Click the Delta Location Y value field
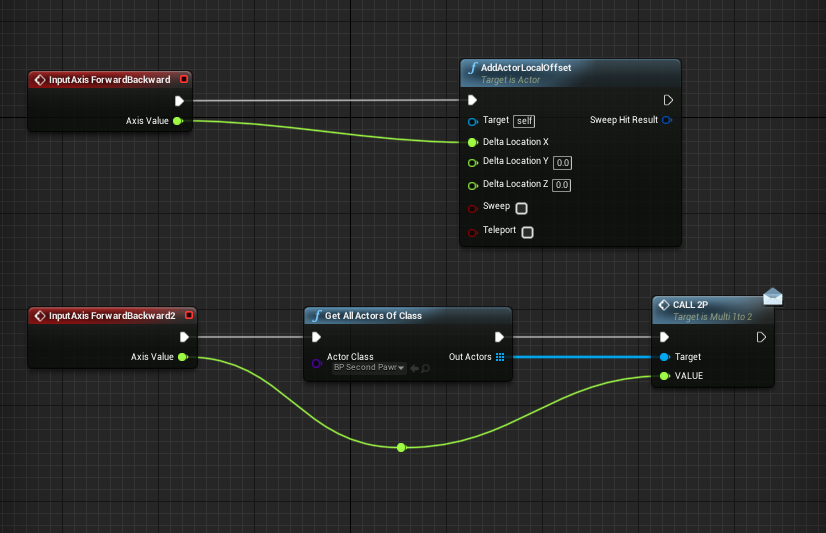Viewport: 826px width, 533px height. (562, 162)
